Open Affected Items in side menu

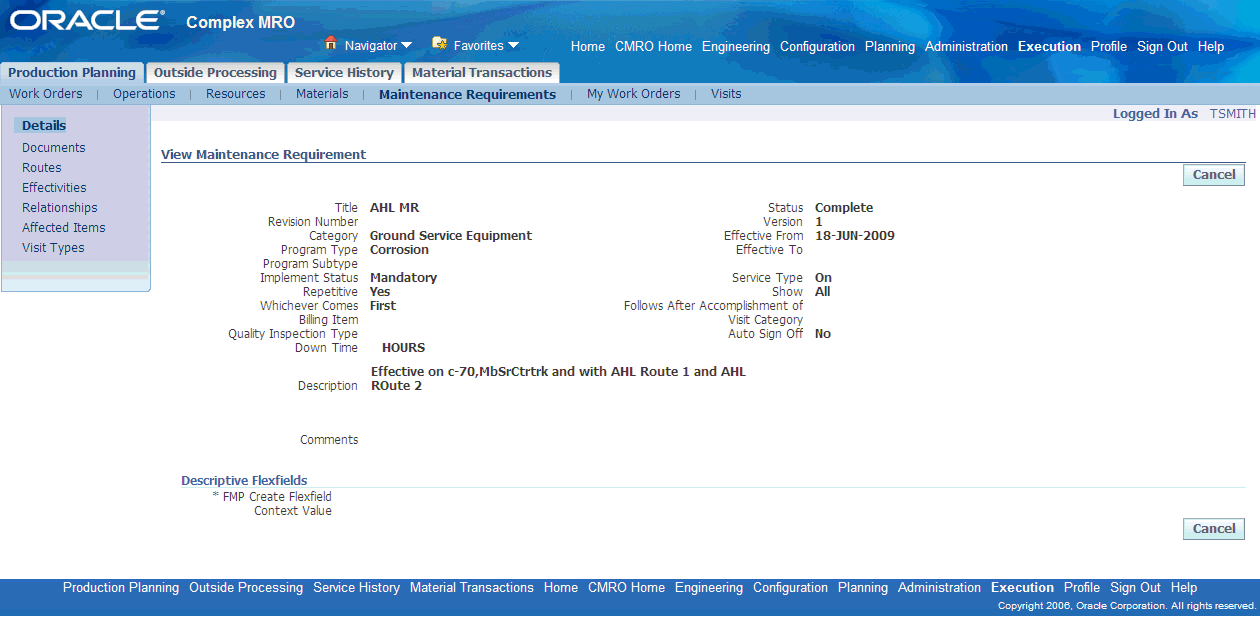pyautogui.click(x=64, y=228)
